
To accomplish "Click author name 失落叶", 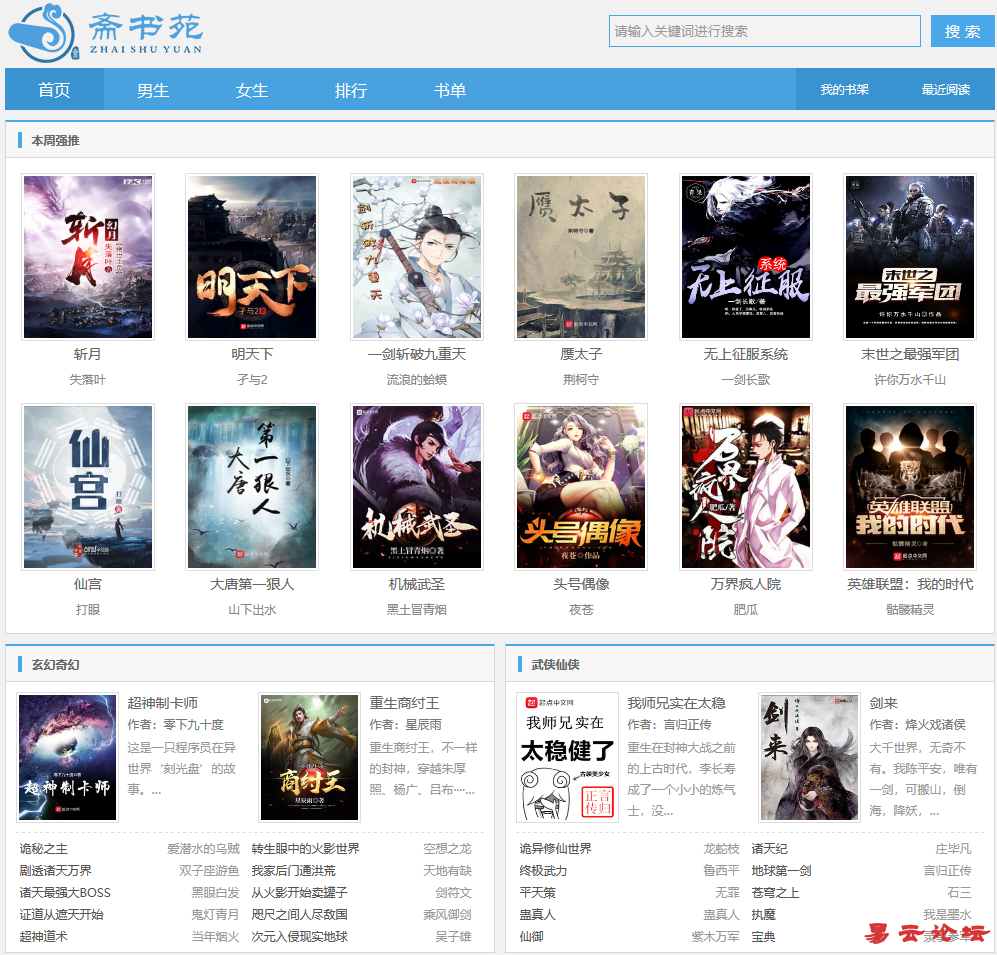I will click(x=88, y=380).
